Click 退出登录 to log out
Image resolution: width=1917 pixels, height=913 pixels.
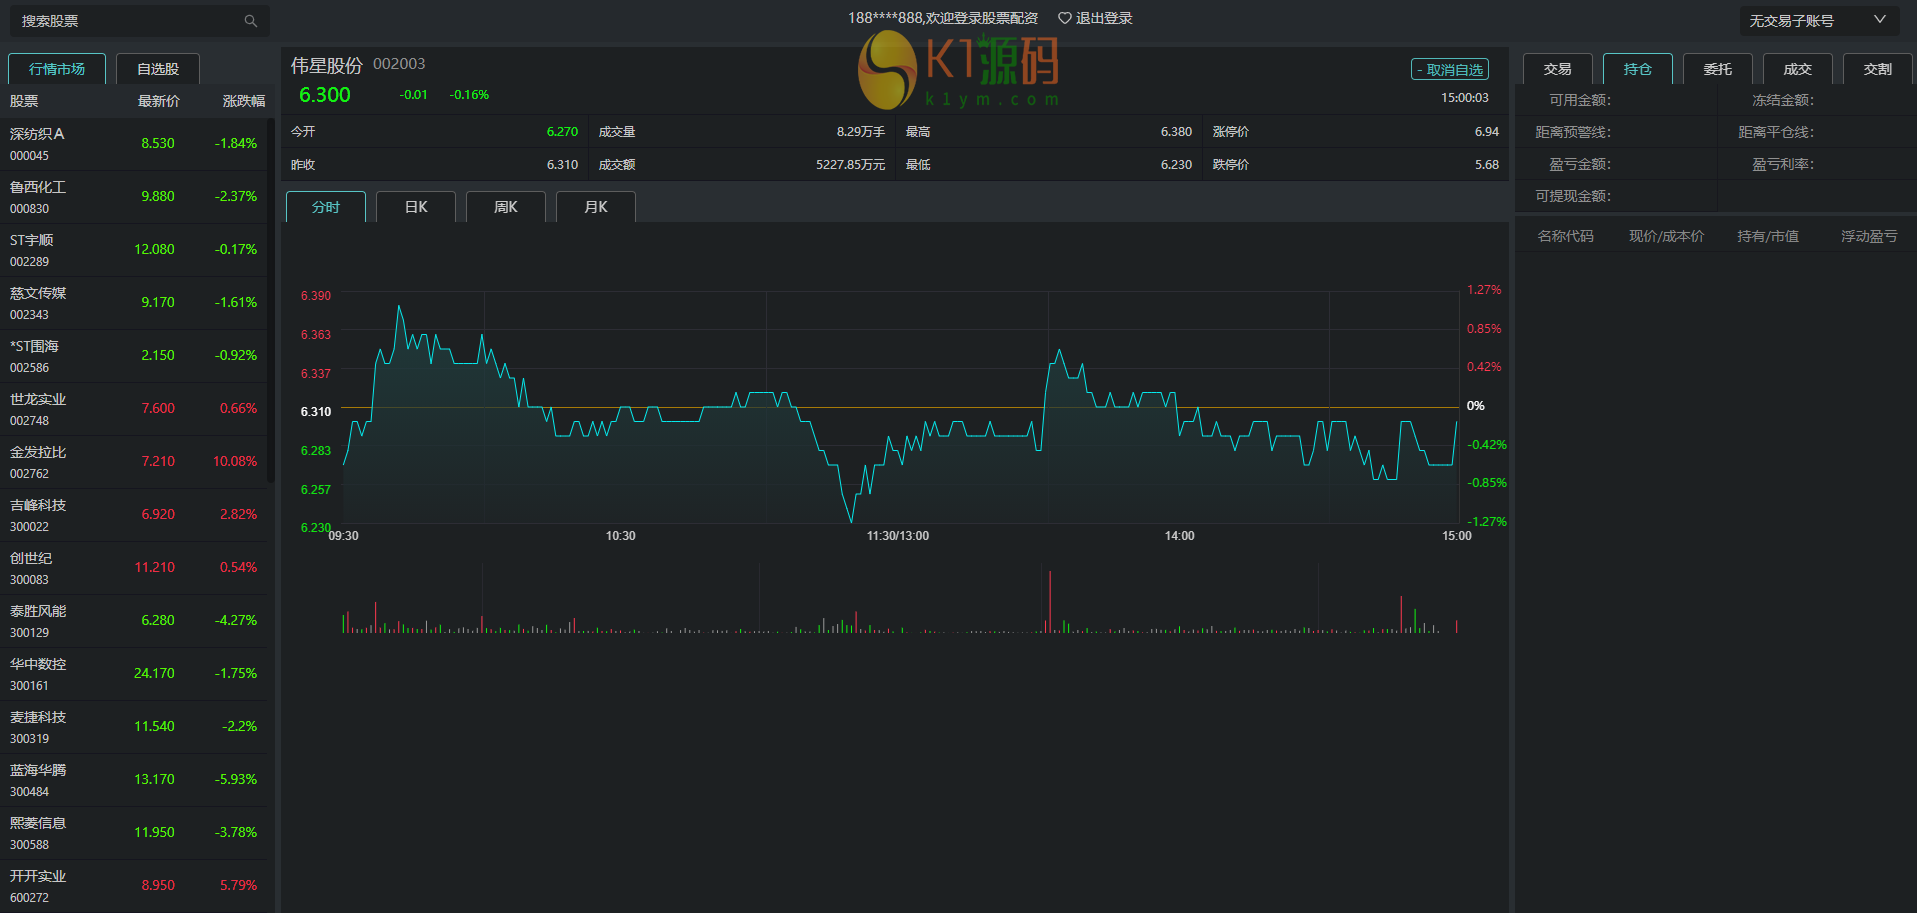(x=1104, y=18)
